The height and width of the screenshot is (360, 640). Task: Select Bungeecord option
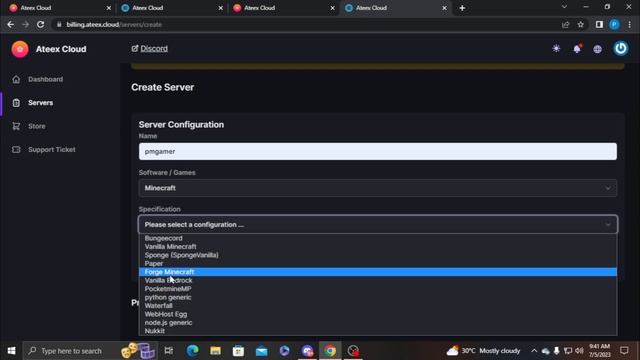[x=378, y=238]
